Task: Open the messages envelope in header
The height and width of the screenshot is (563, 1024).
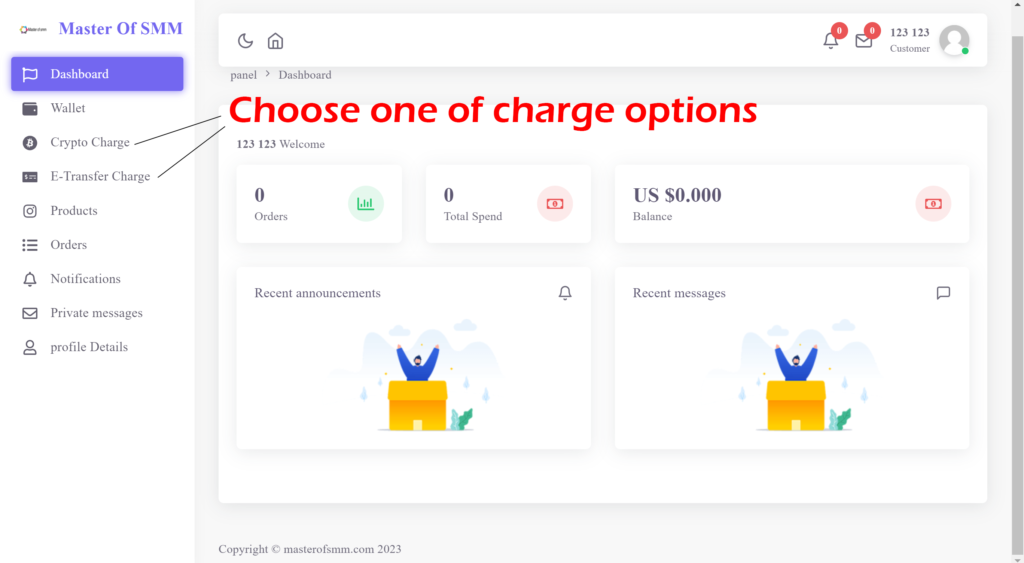Action: click(863, 41)
